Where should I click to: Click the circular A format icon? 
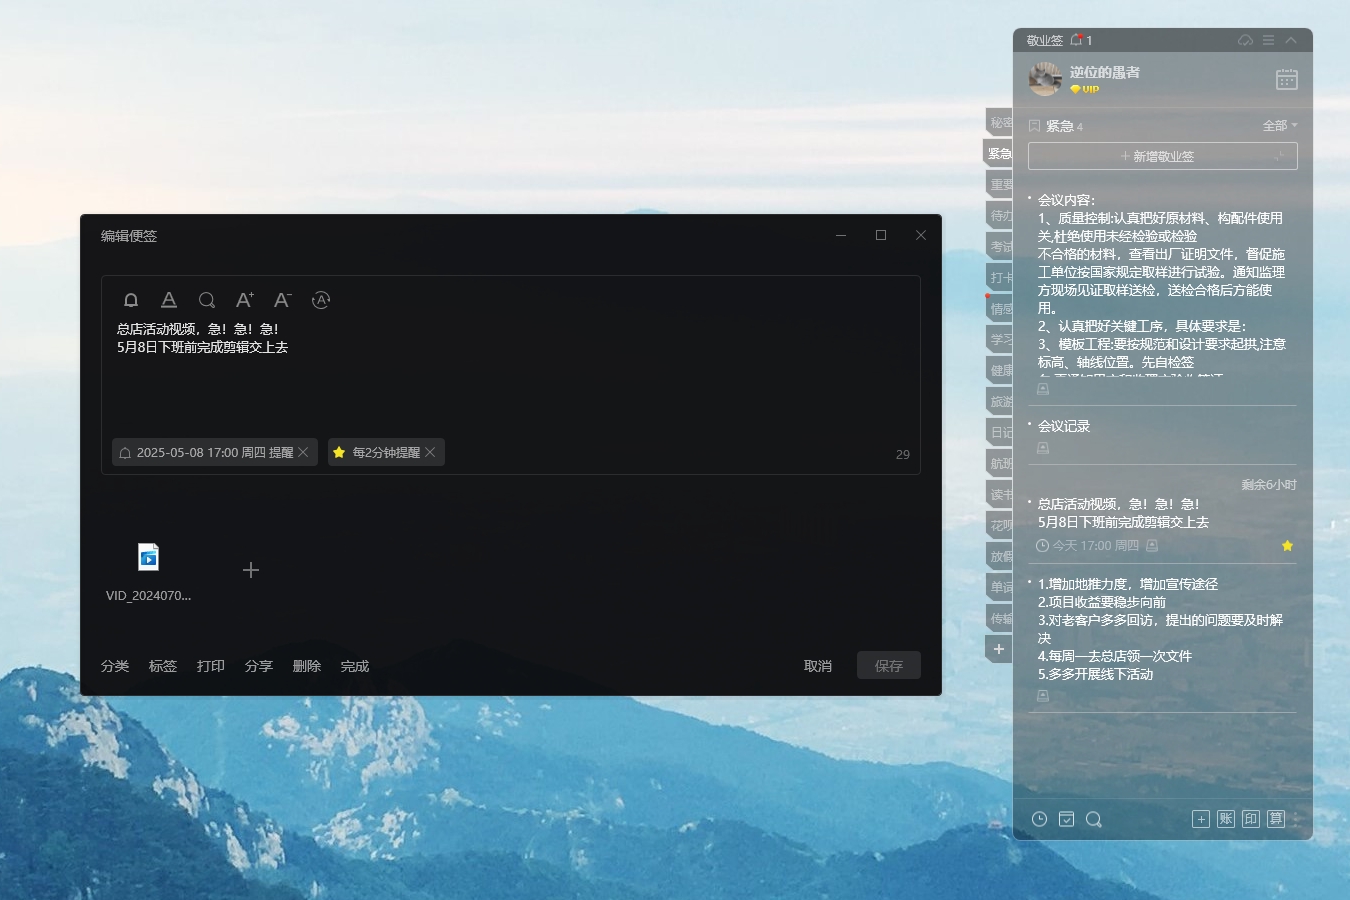point(321,300)
